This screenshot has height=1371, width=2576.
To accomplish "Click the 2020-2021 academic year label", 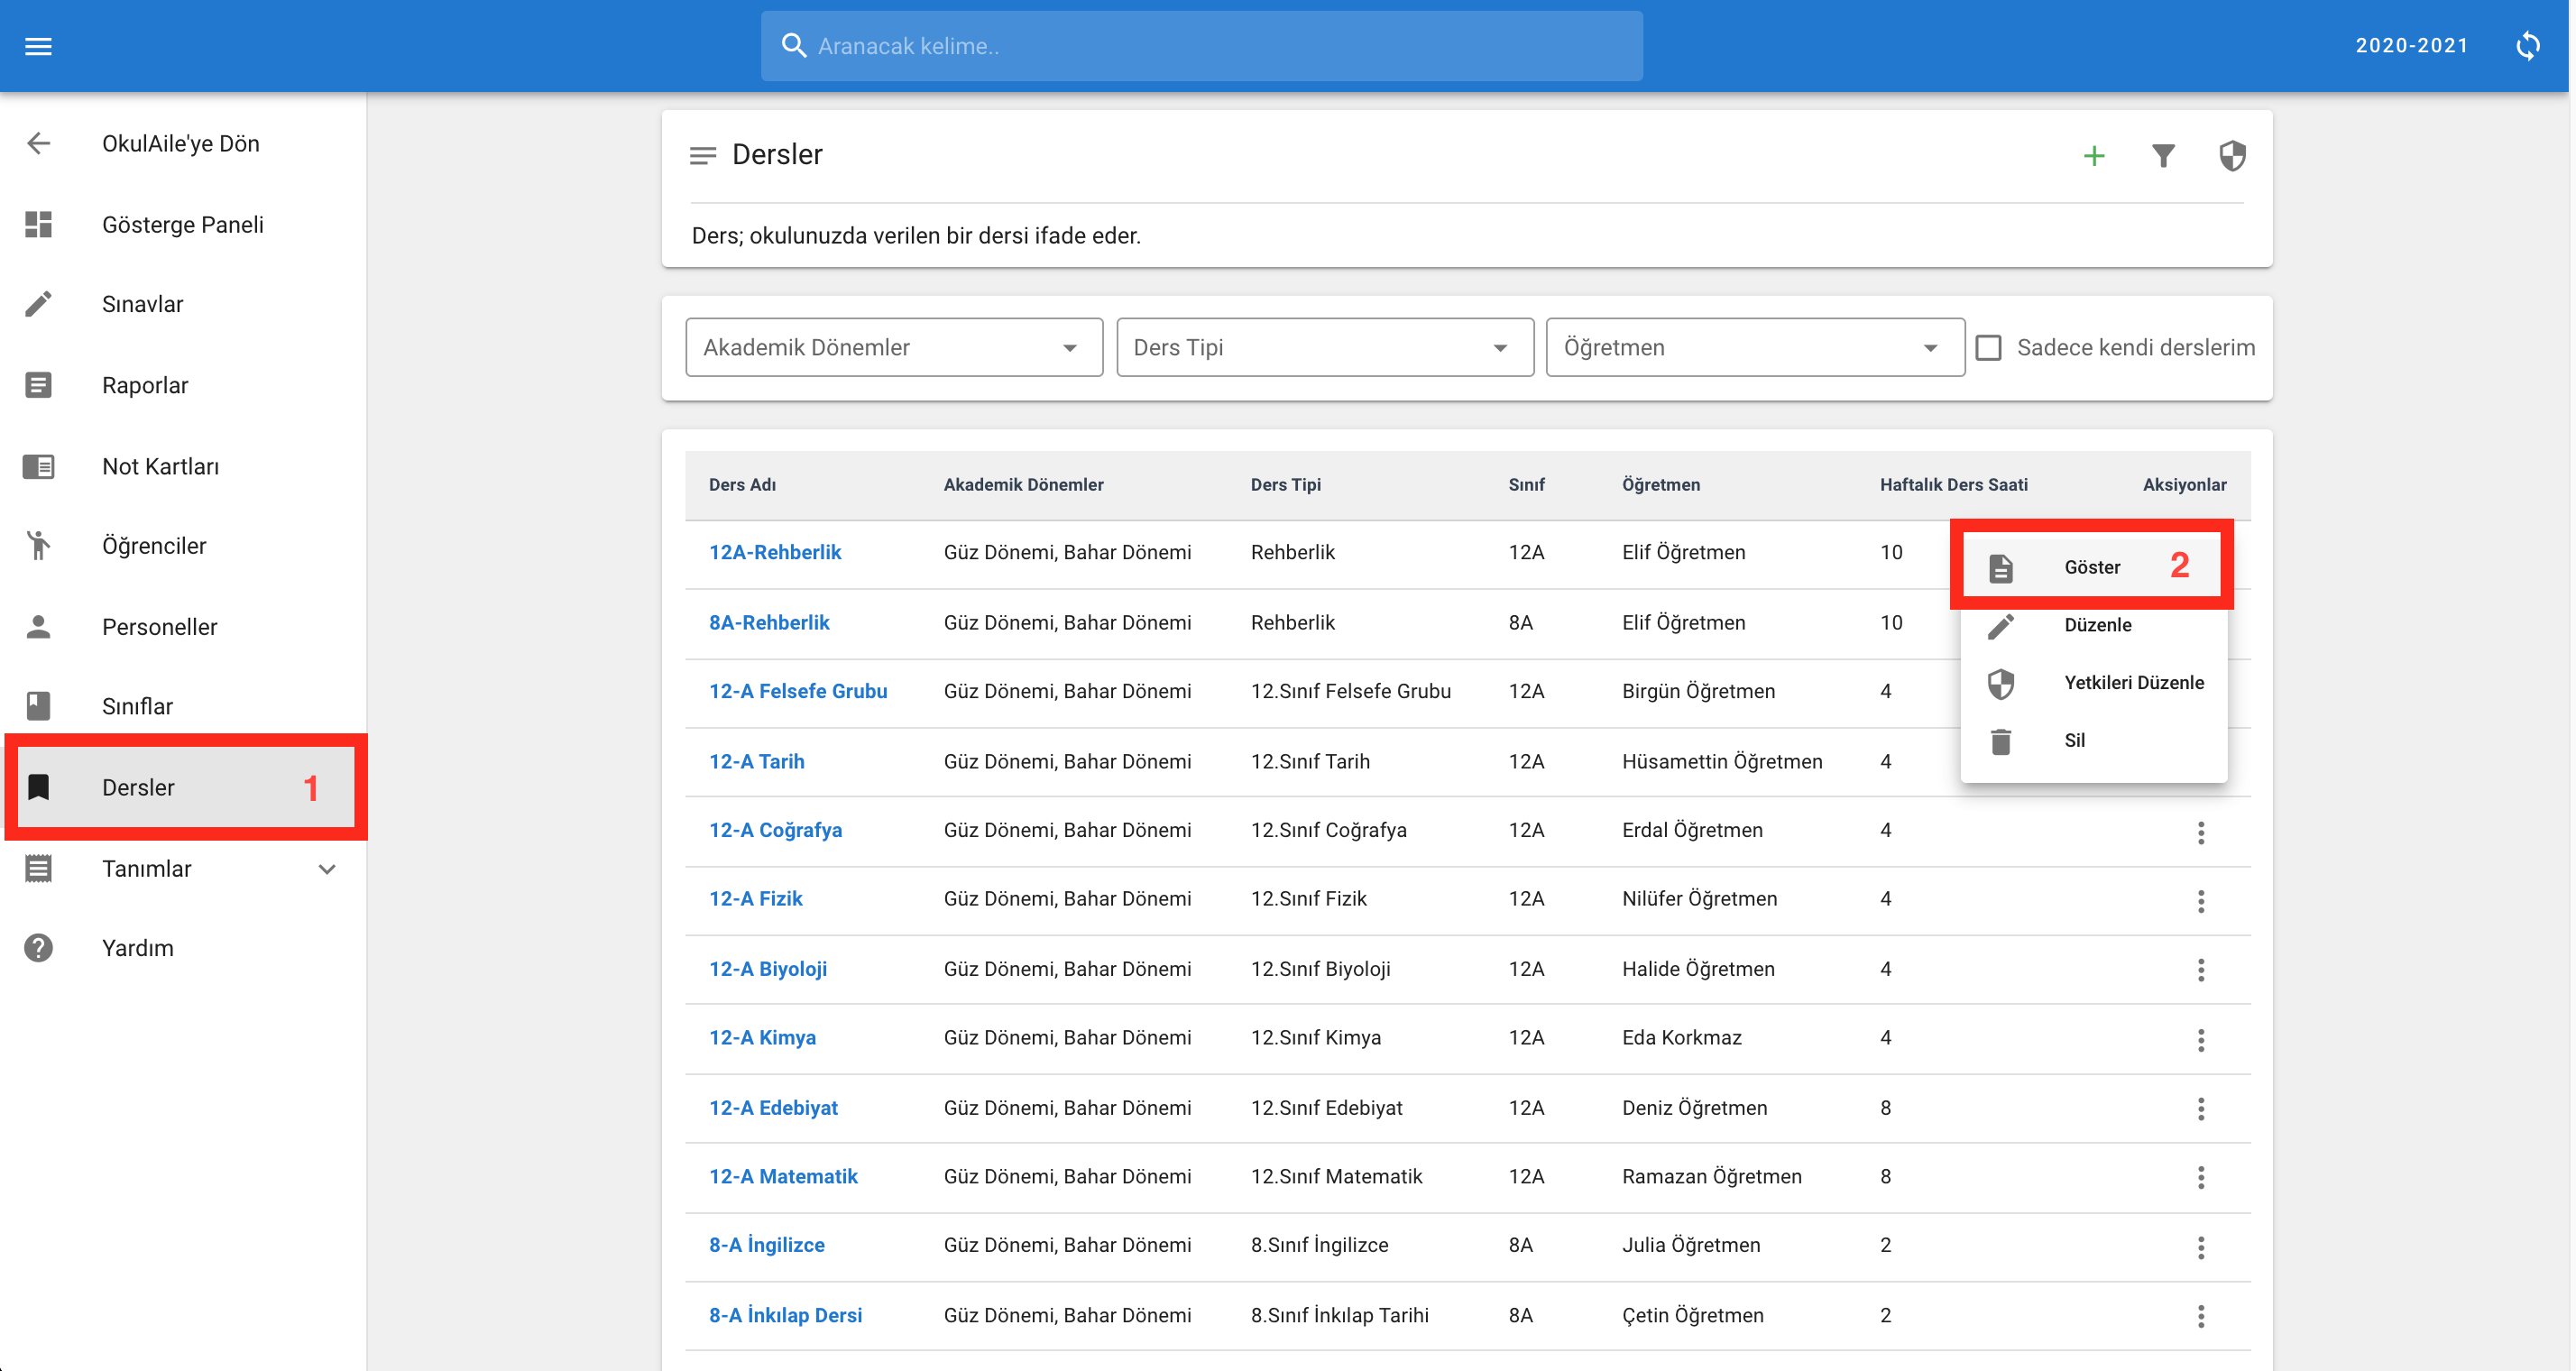I will coord(2411,46).
